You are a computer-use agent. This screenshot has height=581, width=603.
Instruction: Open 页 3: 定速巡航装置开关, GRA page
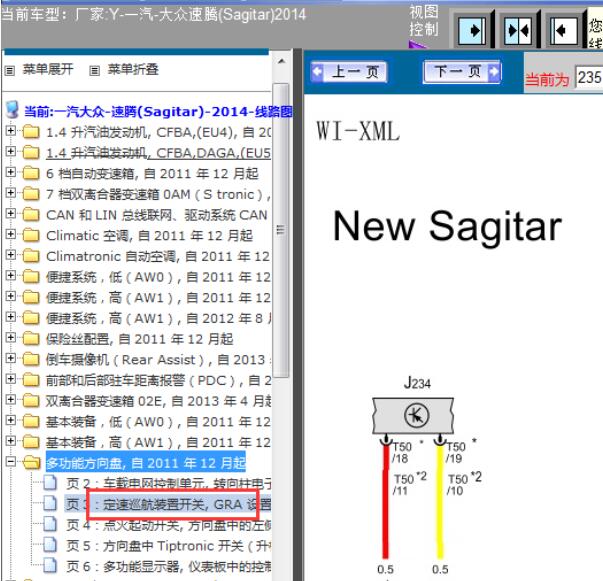(x=168, y=504)
